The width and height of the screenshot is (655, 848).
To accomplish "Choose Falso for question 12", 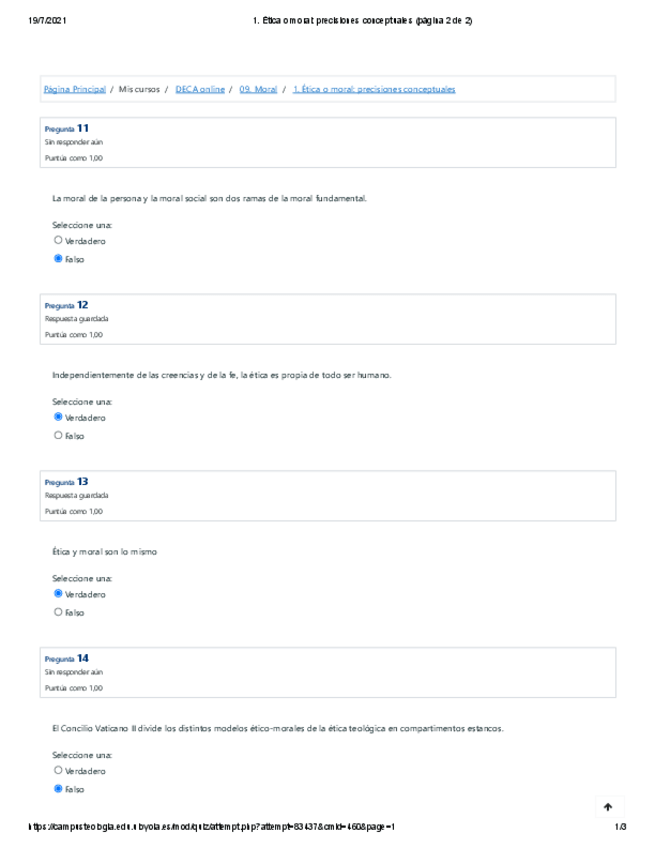I will (x=58, y=436).
